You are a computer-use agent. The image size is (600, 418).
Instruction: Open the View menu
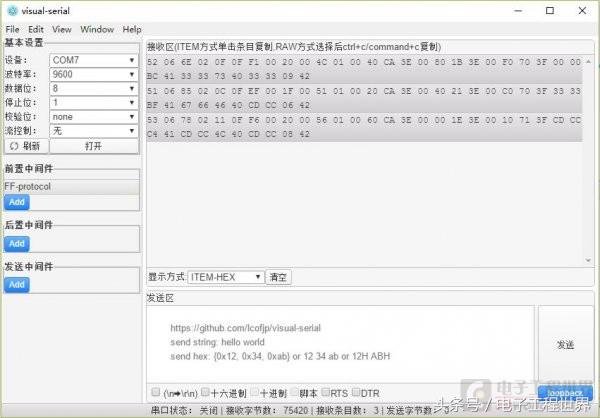coord(62,29)
